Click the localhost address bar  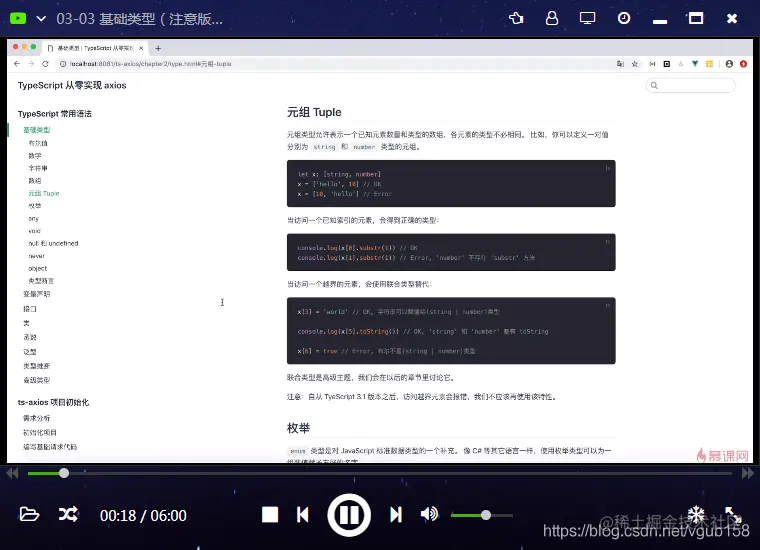coord(334,63)
